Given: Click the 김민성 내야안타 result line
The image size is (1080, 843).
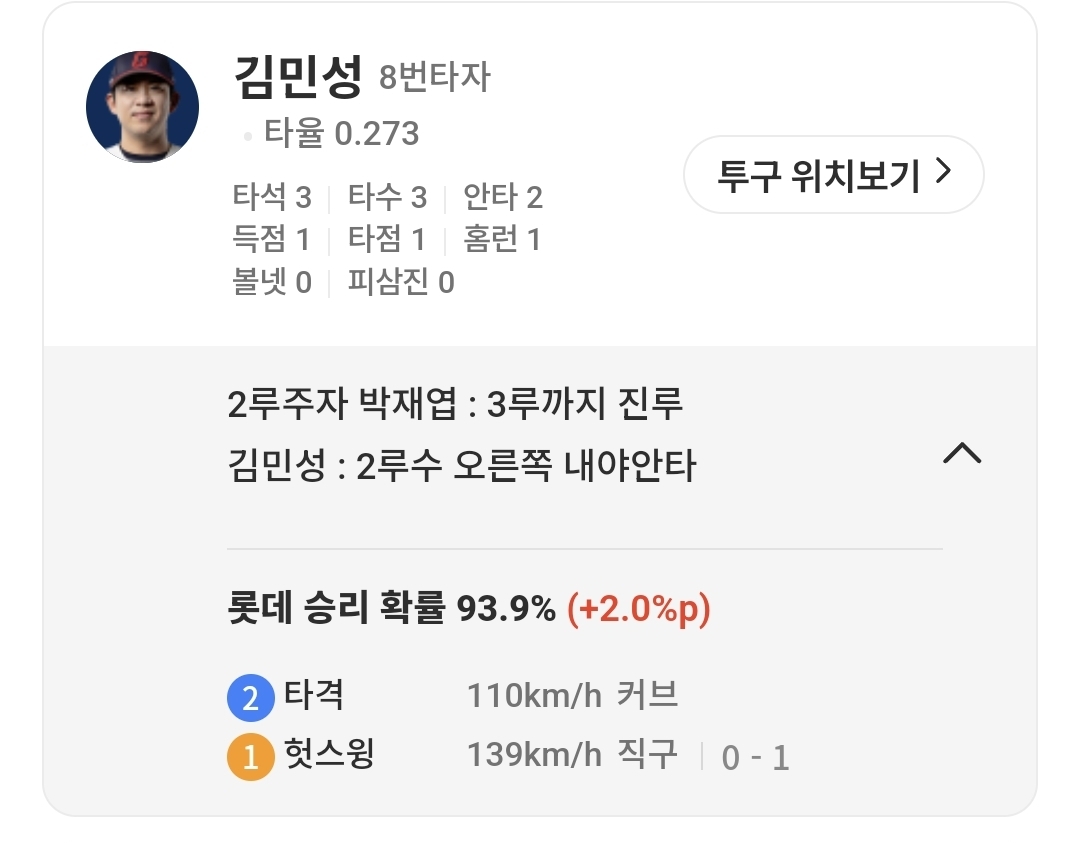Looking at the screenshot, I should coord(461,466).
